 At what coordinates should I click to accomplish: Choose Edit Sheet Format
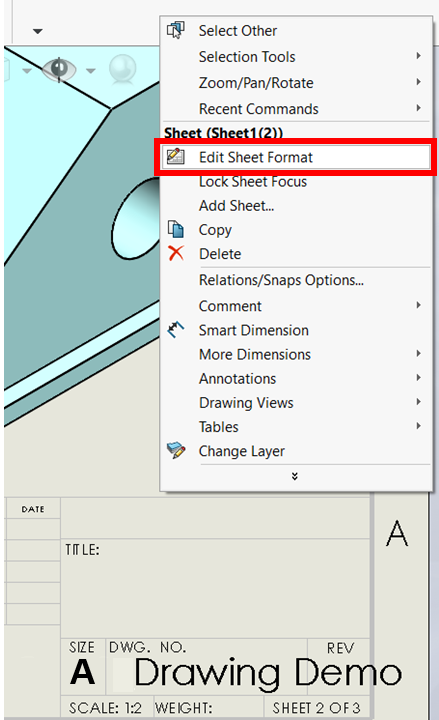[x=296, y=157]
